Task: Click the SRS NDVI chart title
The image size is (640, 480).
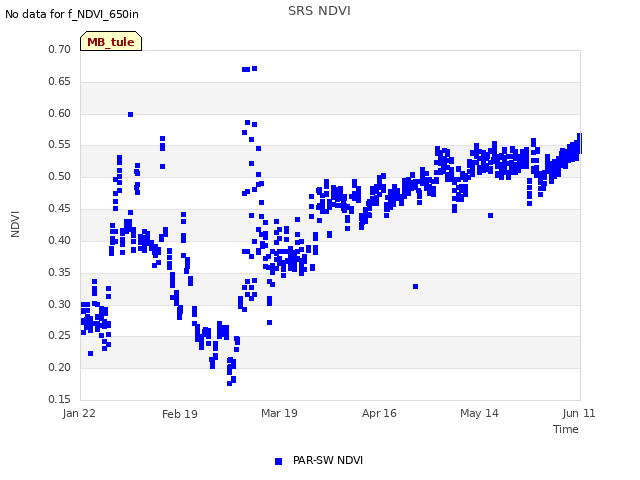Action: point(319,11)
